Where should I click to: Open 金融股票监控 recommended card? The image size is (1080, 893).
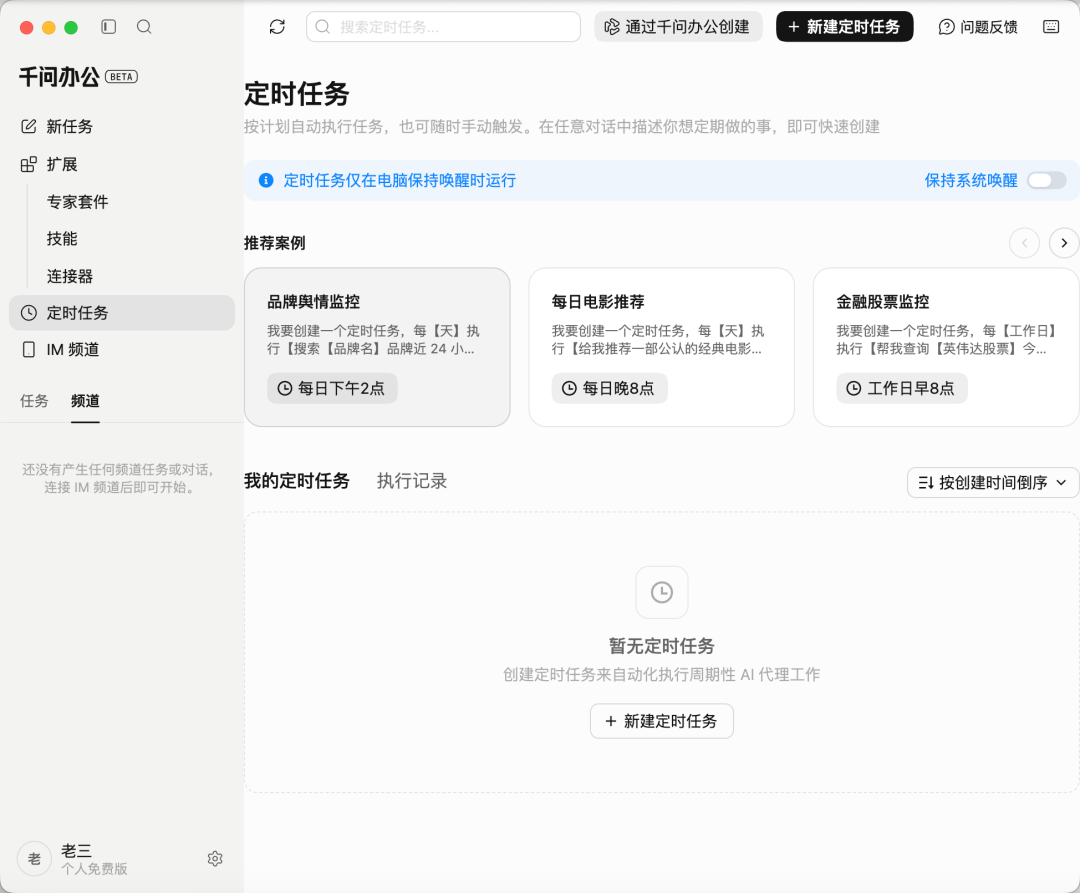pyautogui.click(x=946, y=347)
